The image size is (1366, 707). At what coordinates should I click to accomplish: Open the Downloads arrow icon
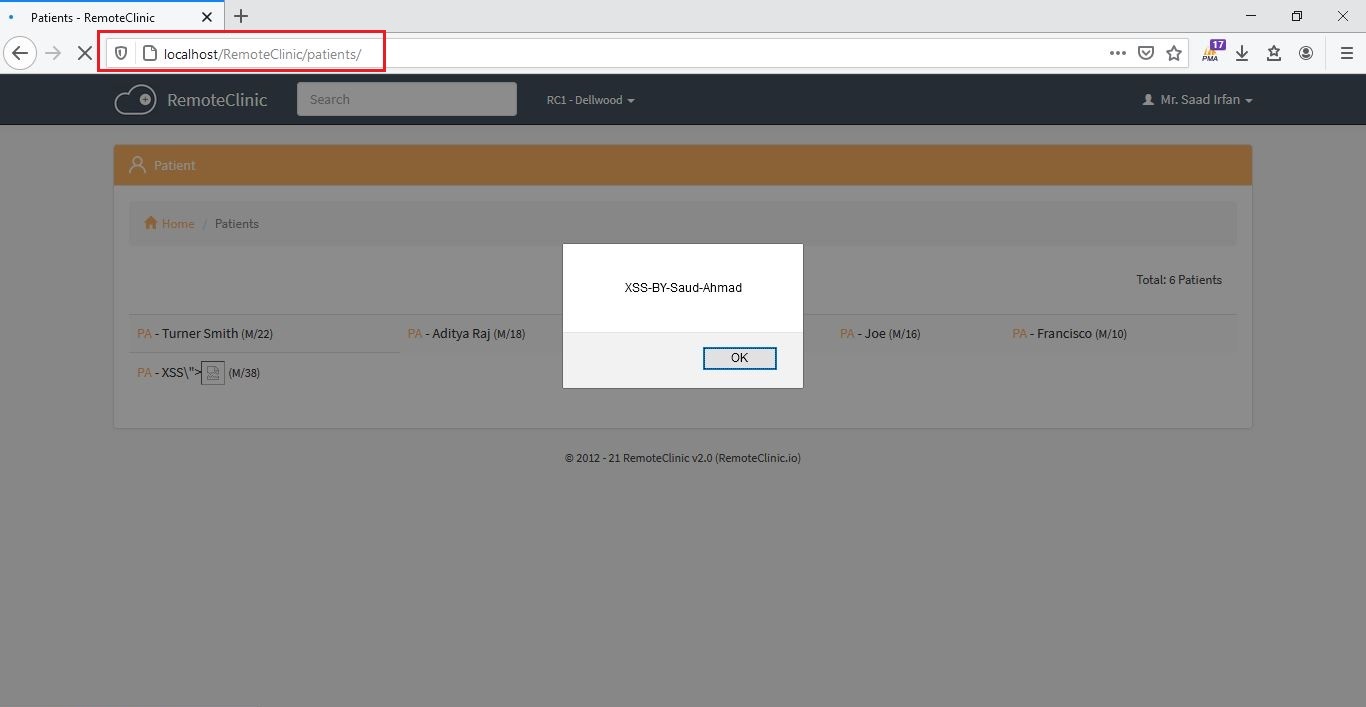[x=1242, y=53]
